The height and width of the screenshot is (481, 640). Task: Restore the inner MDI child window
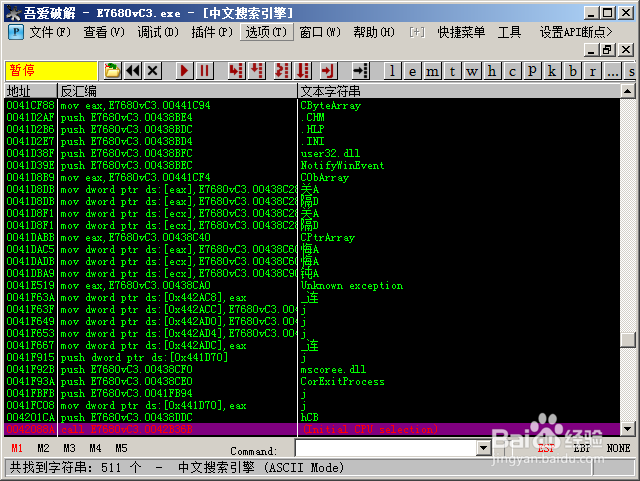coord(607,50)
